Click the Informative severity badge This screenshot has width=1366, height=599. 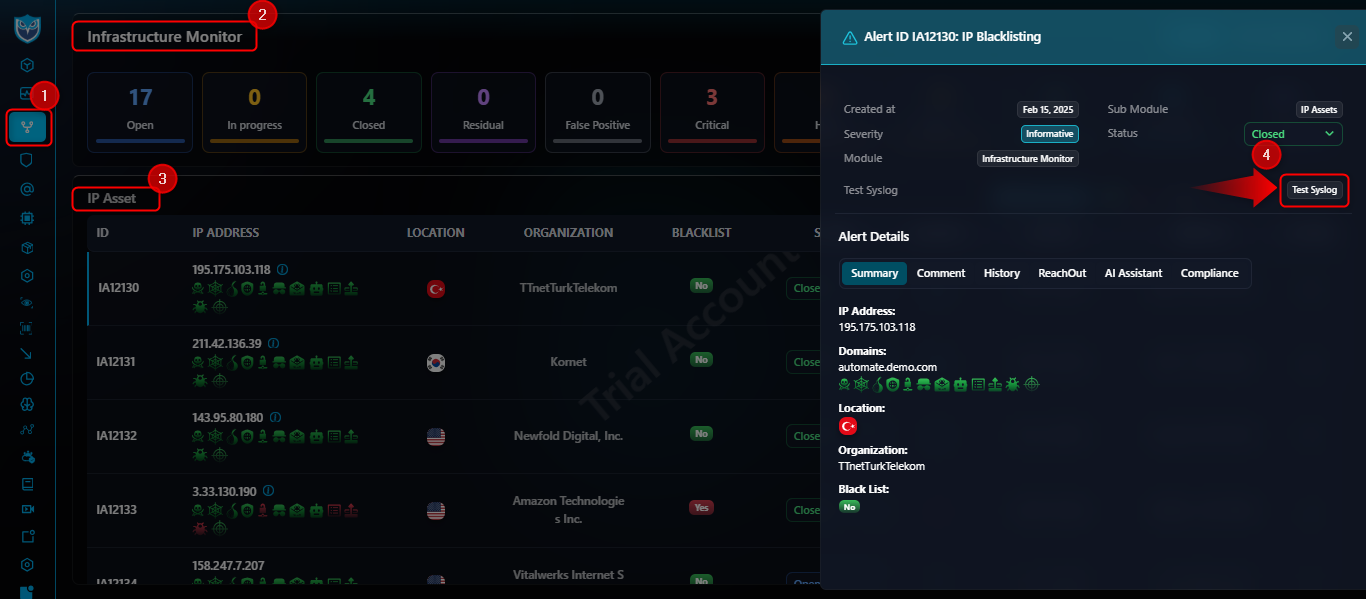1050,134
